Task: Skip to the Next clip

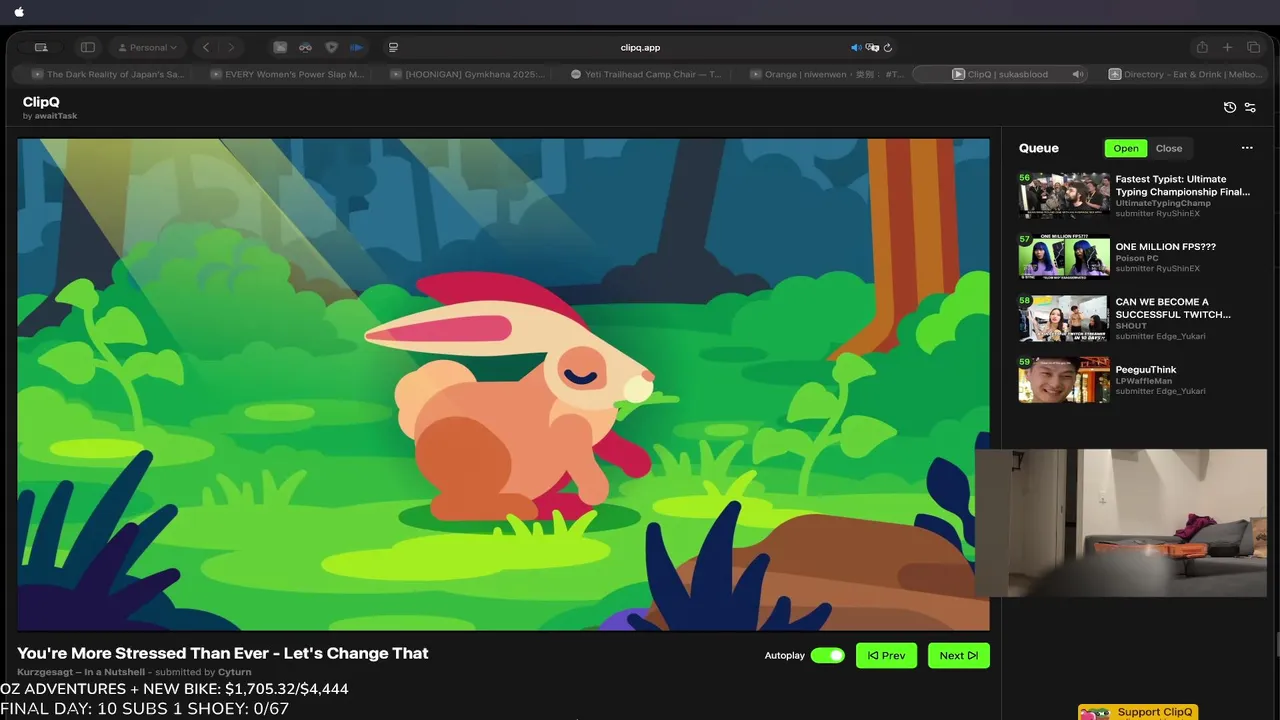Action: coord(958,656)
